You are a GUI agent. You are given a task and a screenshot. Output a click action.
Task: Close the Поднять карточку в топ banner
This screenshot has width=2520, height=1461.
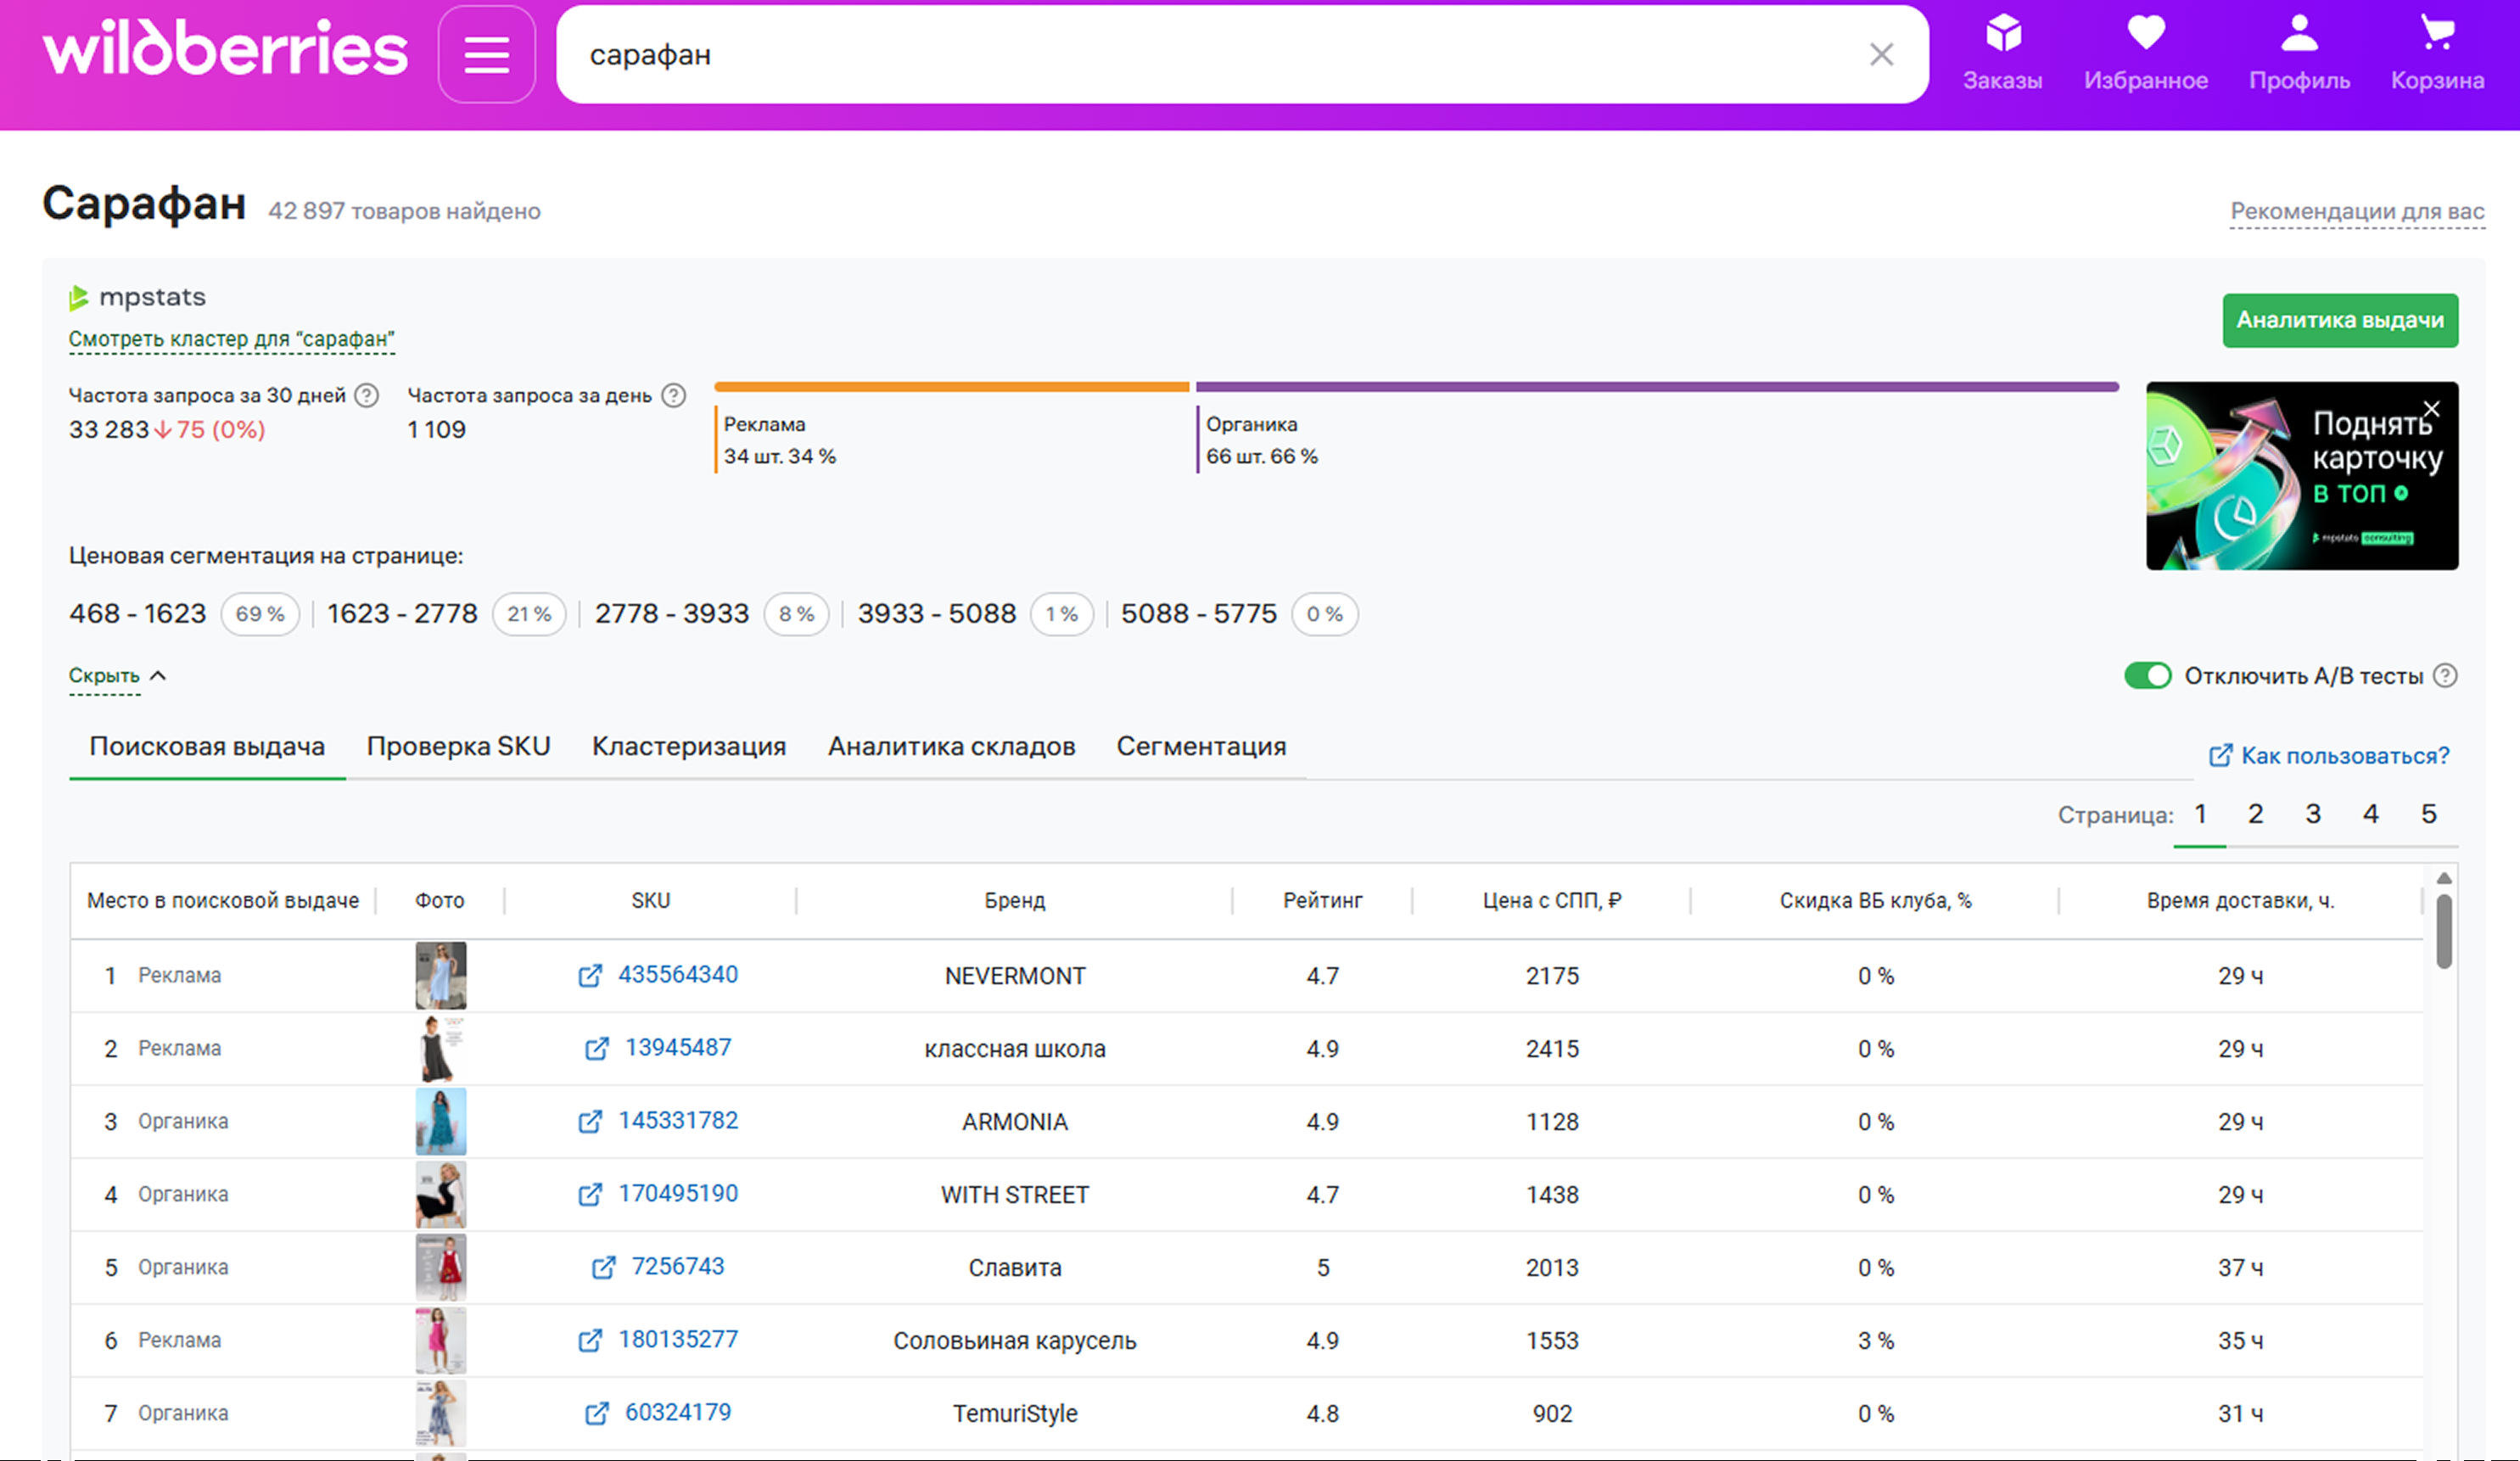[x=2431, y=409]
